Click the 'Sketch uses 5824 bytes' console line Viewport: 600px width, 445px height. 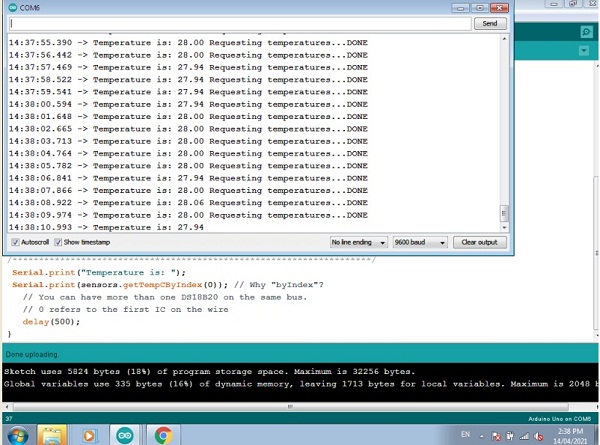pos(209,372)
